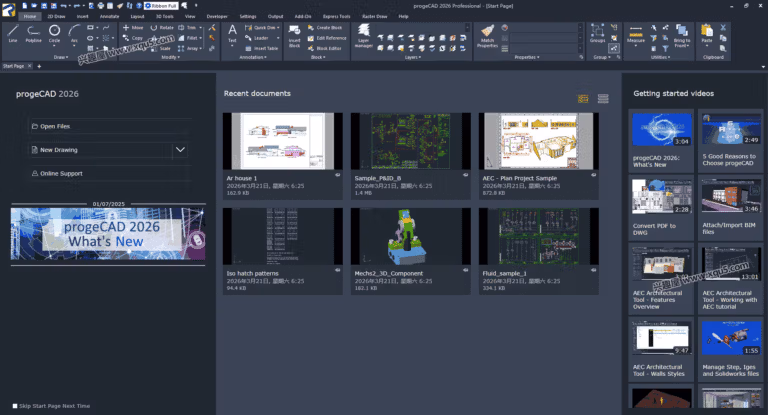The height and width of the screenshot is (415, 768).
Task: Add a new tab with plus button
Action: [39, 66]
